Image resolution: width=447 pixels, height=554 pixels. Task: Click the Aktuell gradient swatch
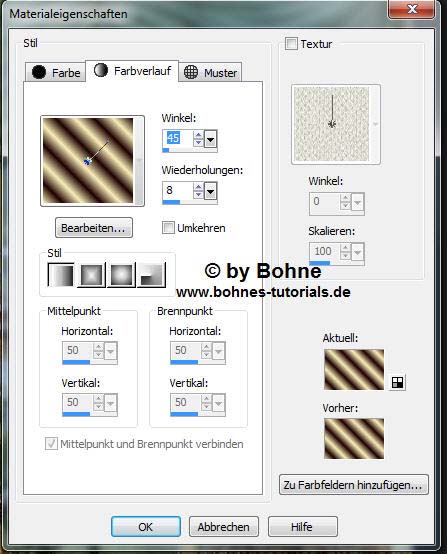[x=354, y=370]
